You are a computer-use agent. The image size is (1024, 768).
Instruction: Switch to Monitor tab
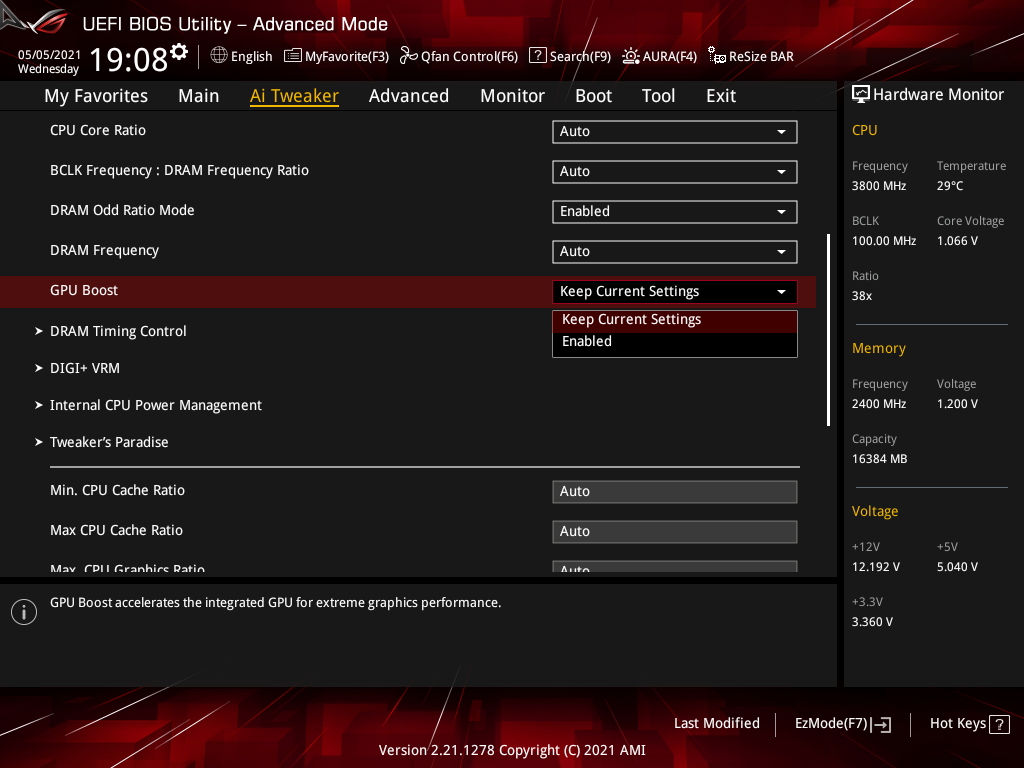point(512,96)
